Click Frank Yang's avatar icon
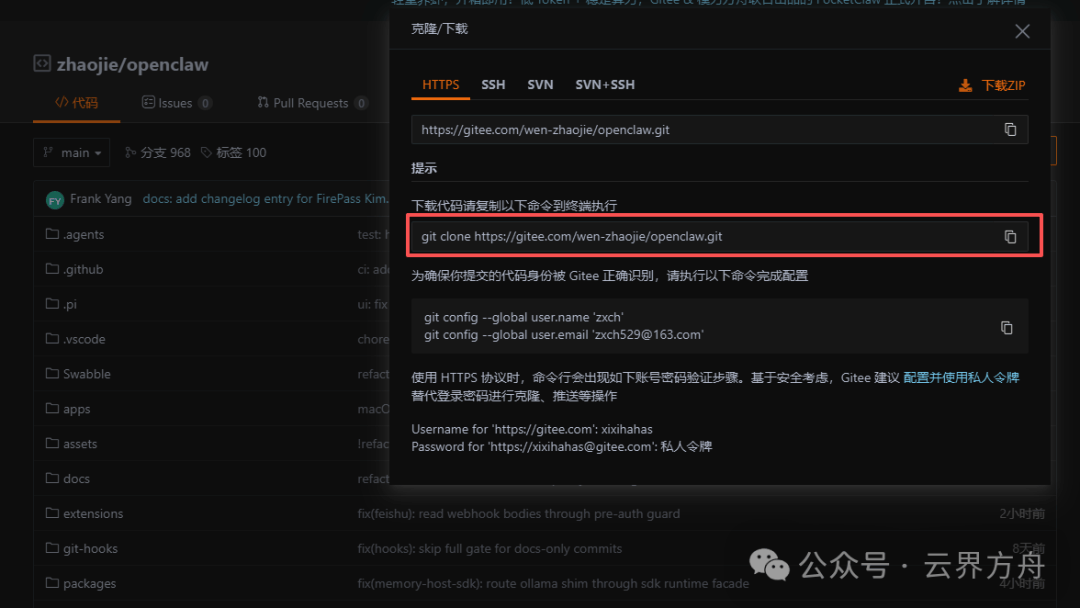 click(x=55, y=200)
